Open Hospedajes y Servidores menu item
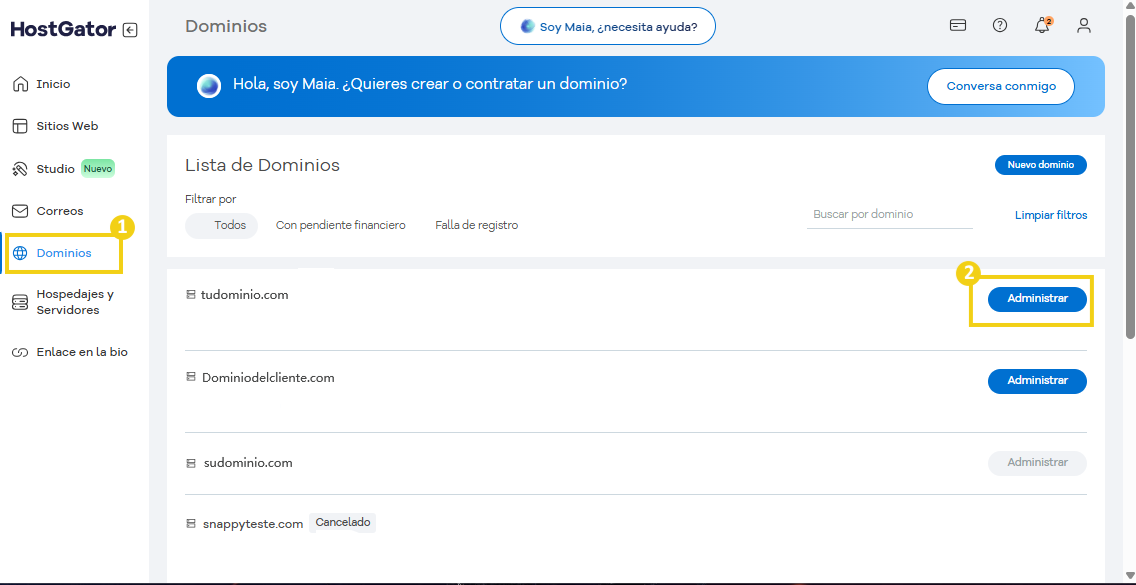Screen dimensions: 1136x585 pos(75,302)
